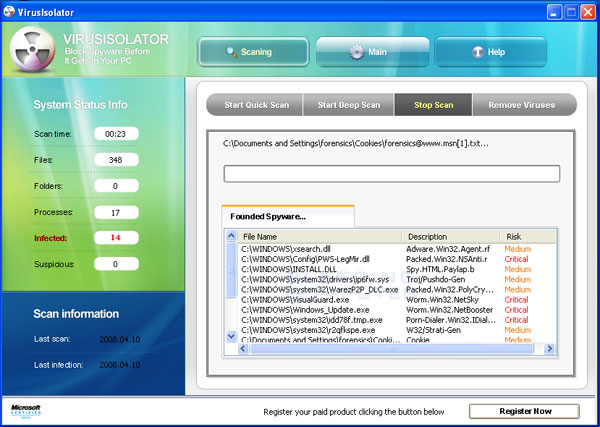Click the vertical scrollbar up arrow
This screenshot has width=600, height=427.
pos(231,236)
